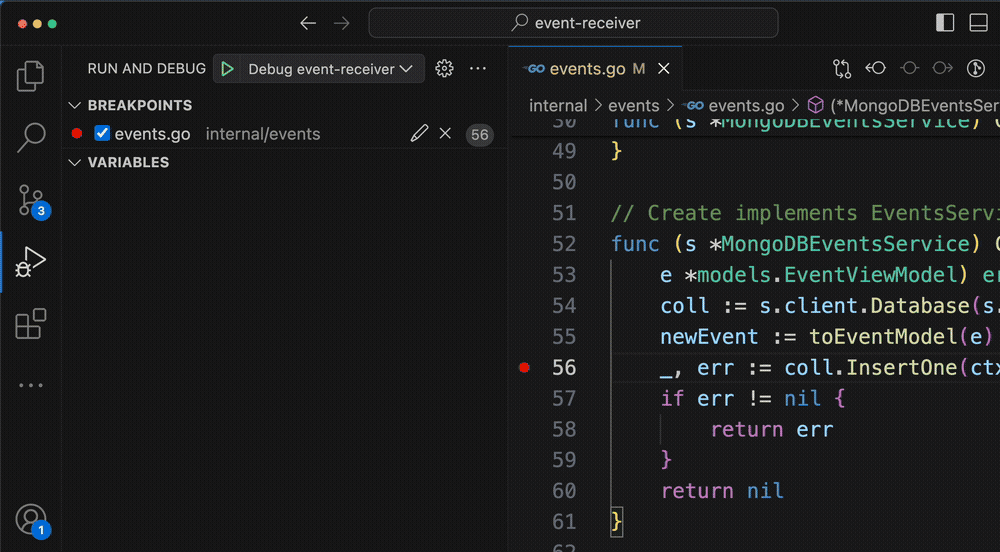Open Run and Debug more actions menu
The image size is (1000, 552).
pos(478,68)
